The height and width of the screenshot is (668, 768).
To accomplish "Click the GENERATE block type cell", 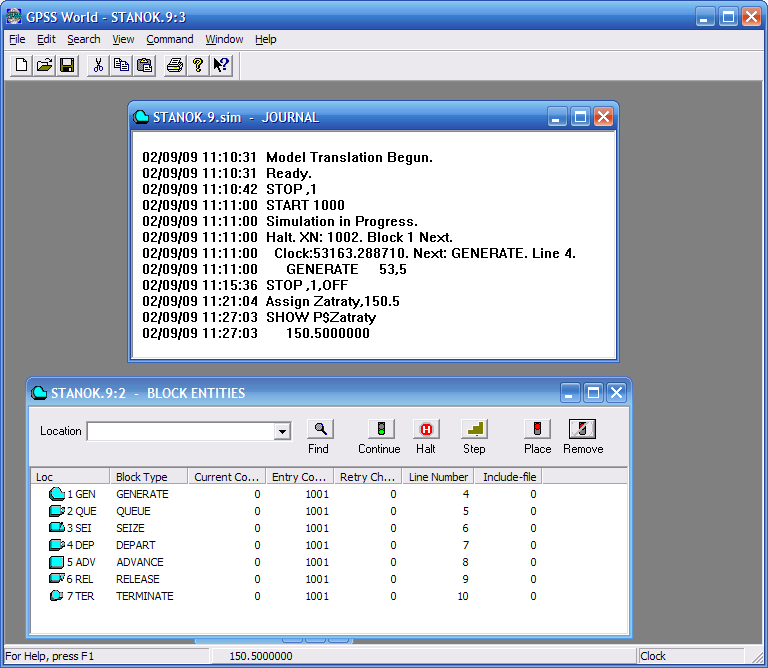I will click(x=142, y=494).
